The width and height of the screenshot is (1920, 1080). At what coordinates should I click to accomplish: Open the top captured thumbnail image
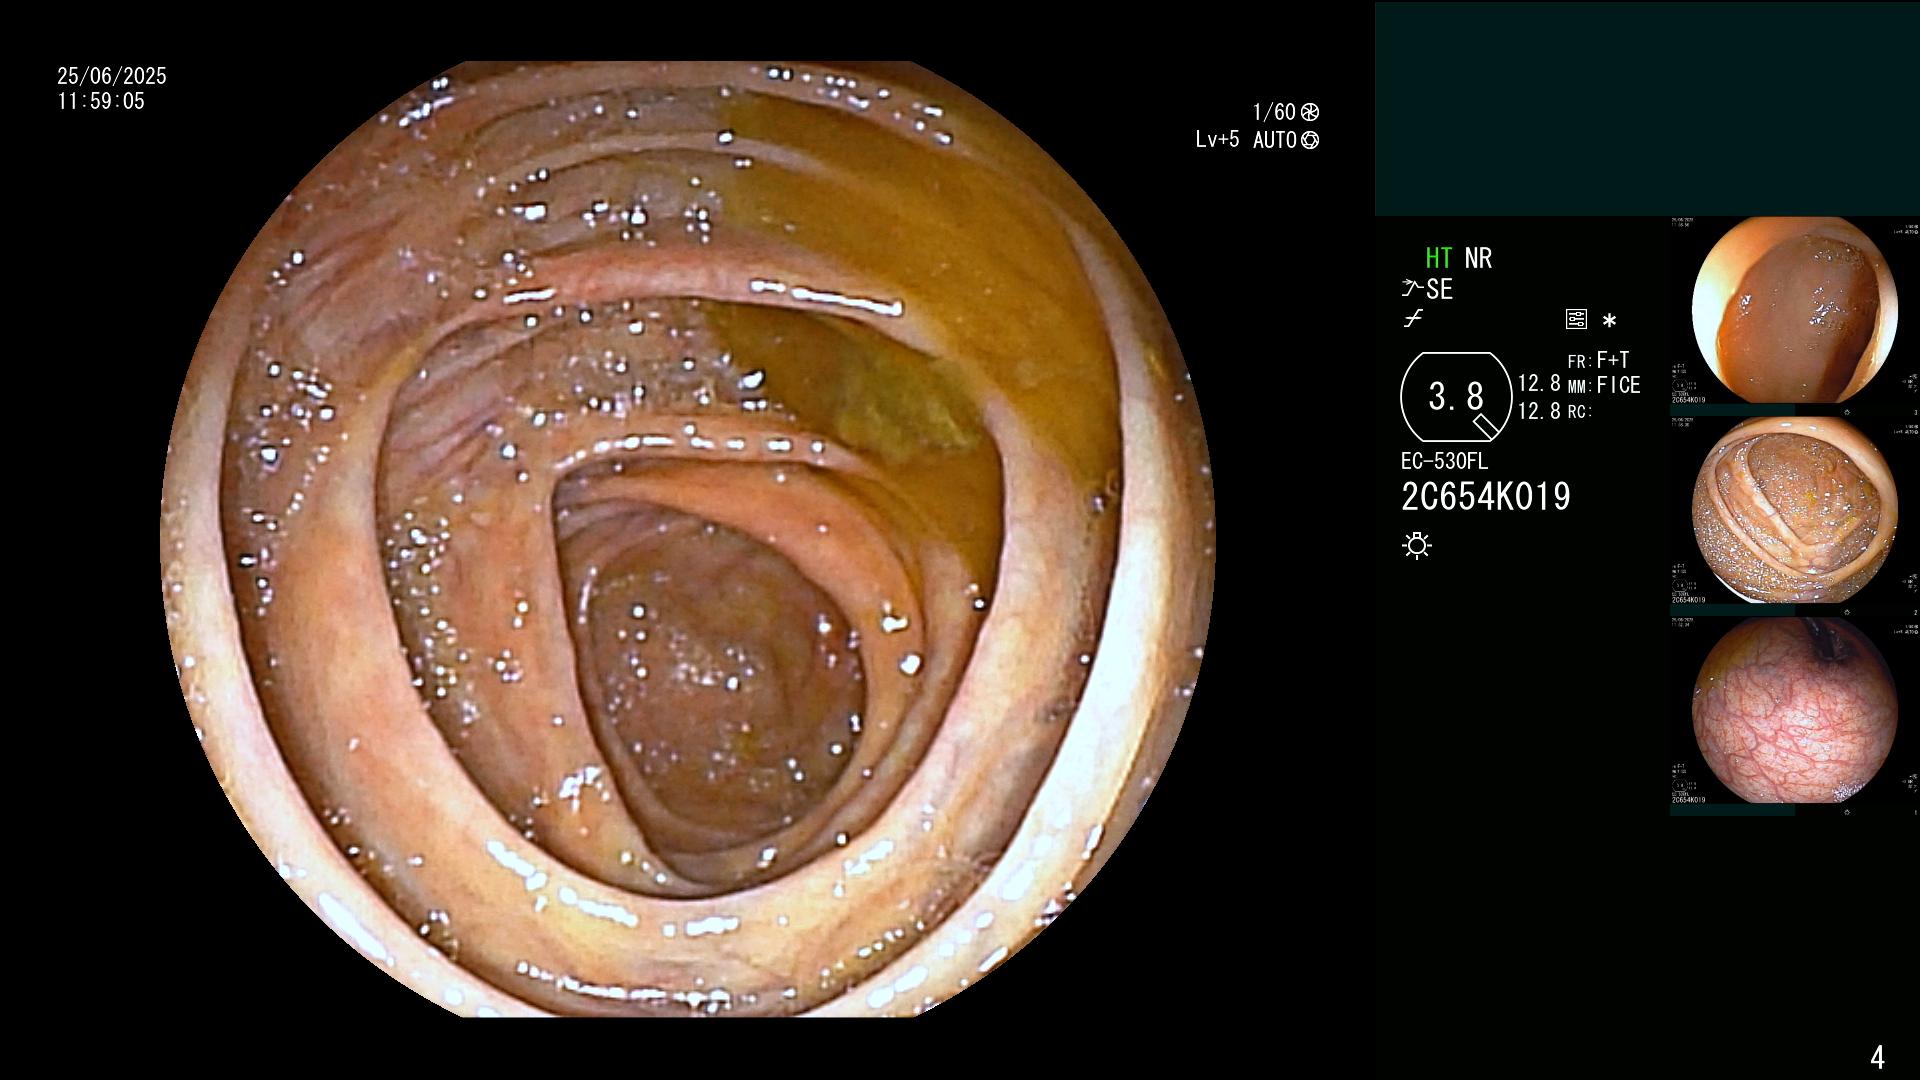1794,311
